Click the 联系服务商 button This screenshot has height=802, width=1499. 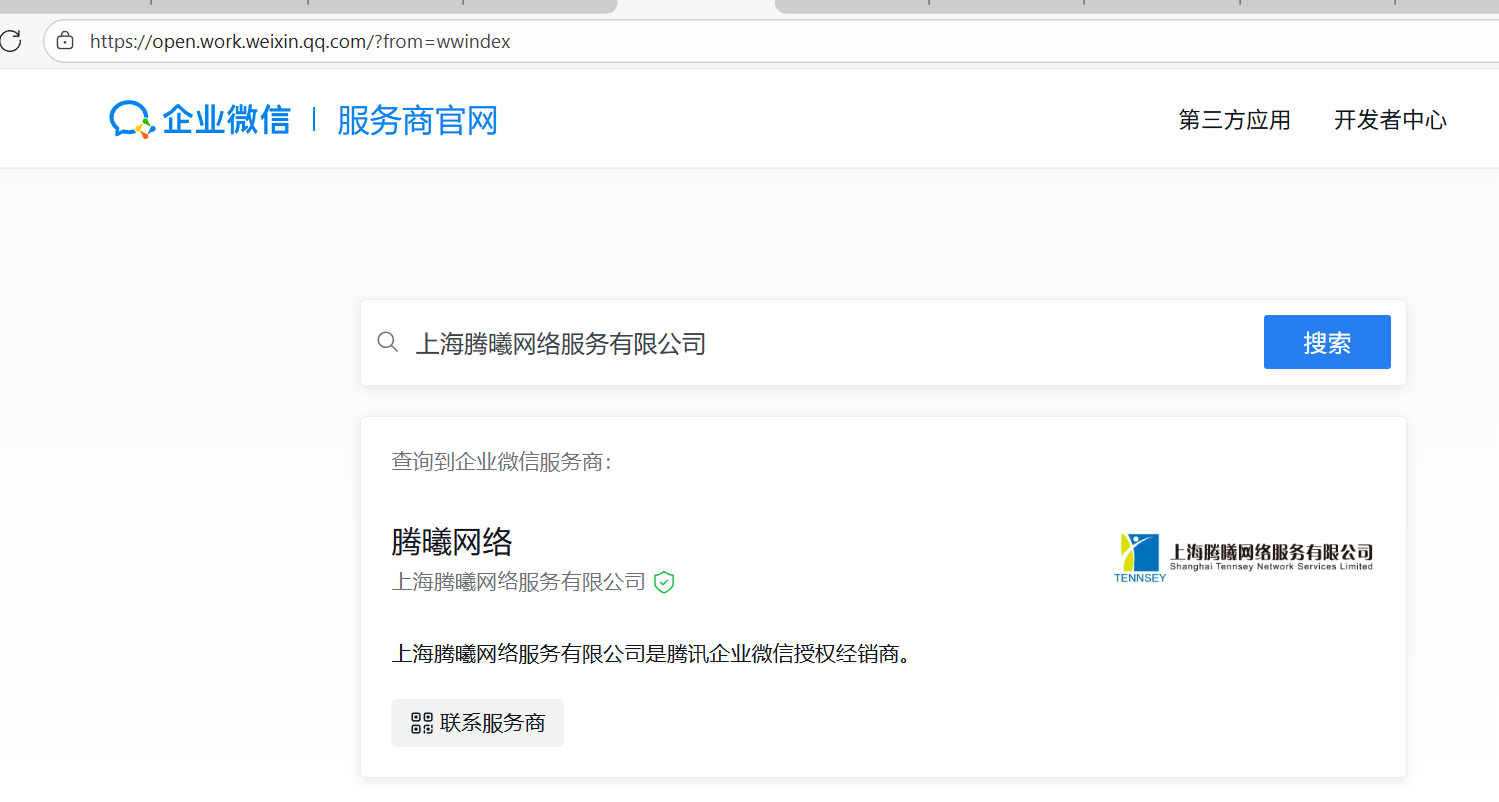(477, 722)
